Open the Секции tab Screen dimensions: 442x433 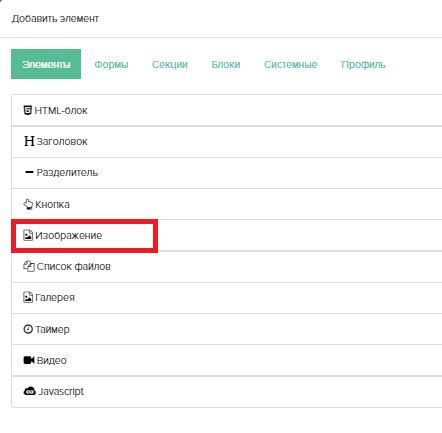tap(170, 64)
